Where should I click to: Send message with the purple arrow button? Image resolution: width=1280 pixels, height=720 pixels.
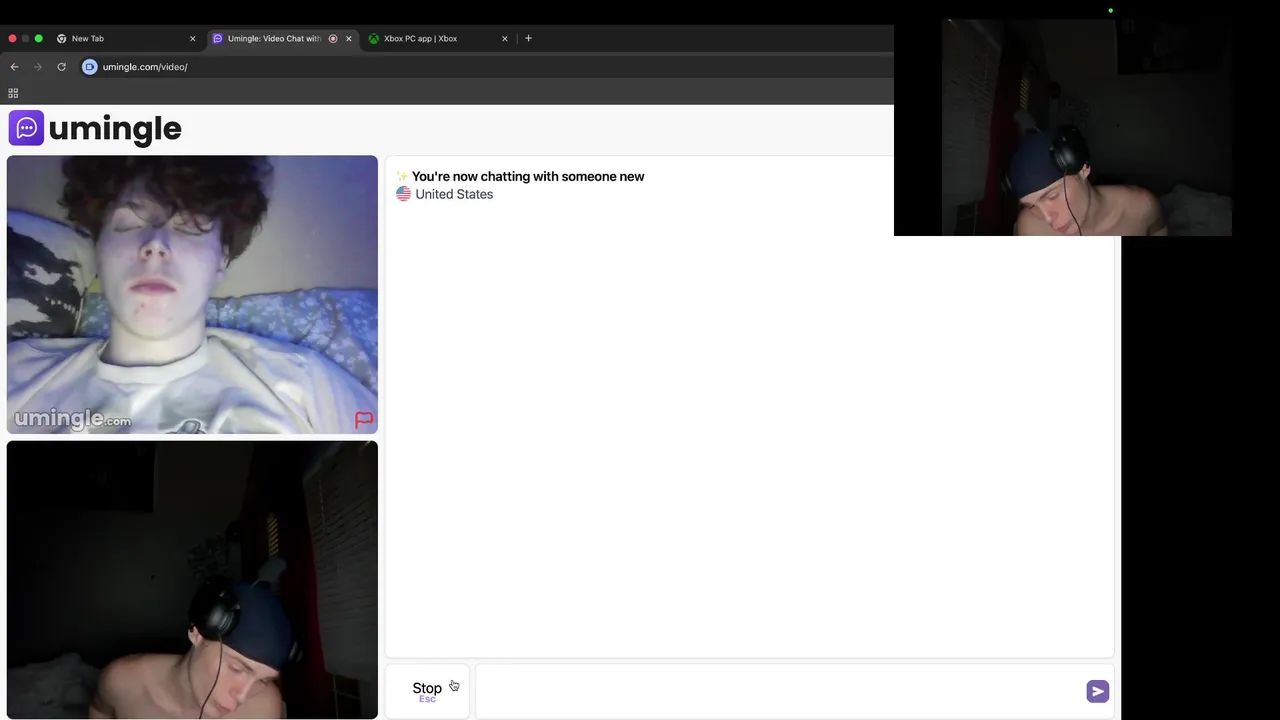tap(1097, 691)
